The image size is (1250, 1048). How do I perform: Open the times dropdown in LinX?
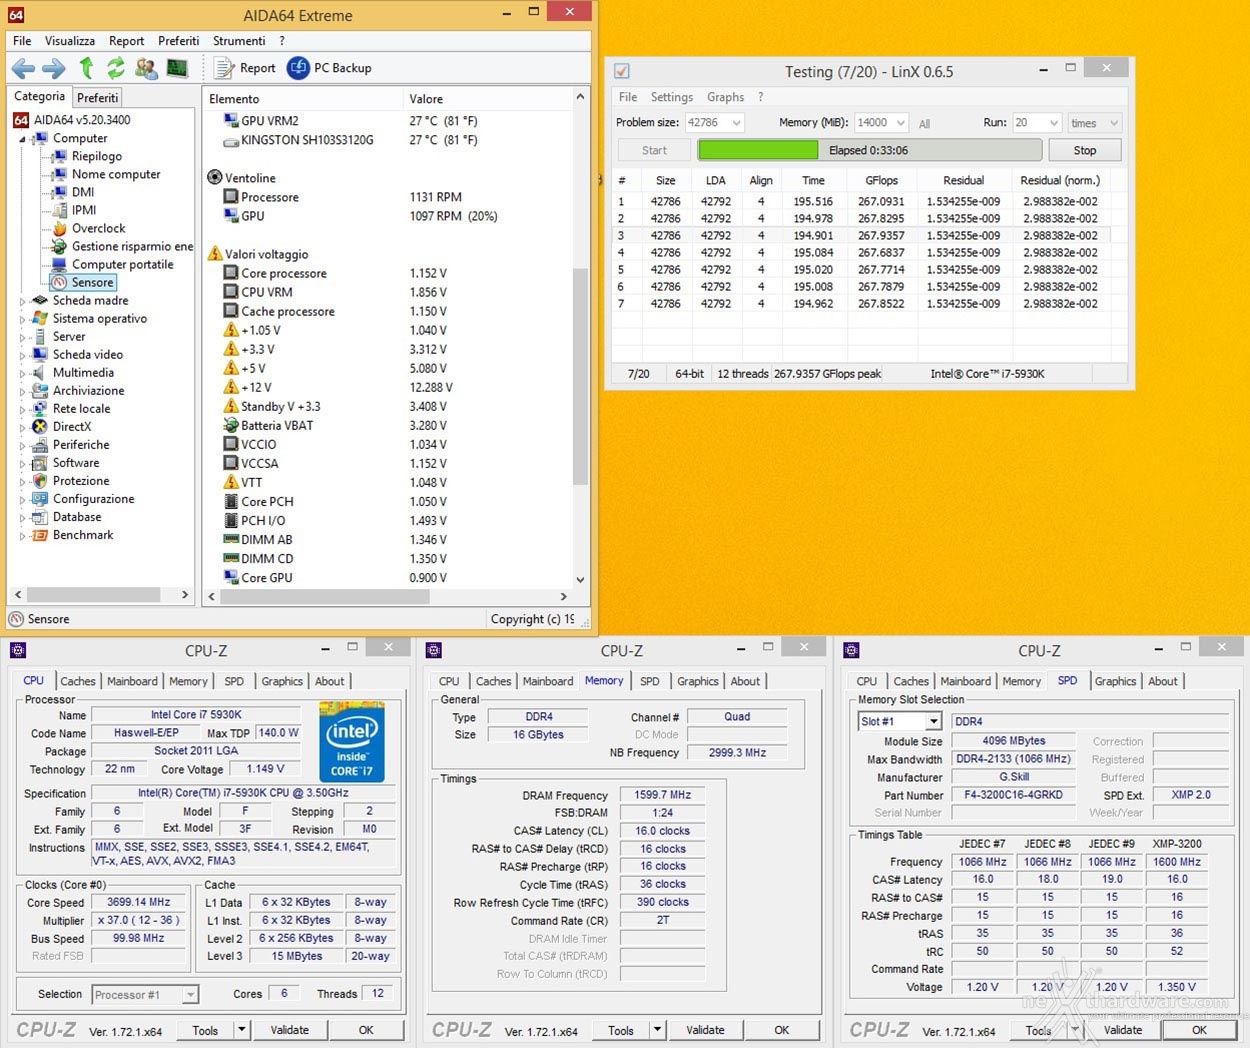pos(1114,123)
